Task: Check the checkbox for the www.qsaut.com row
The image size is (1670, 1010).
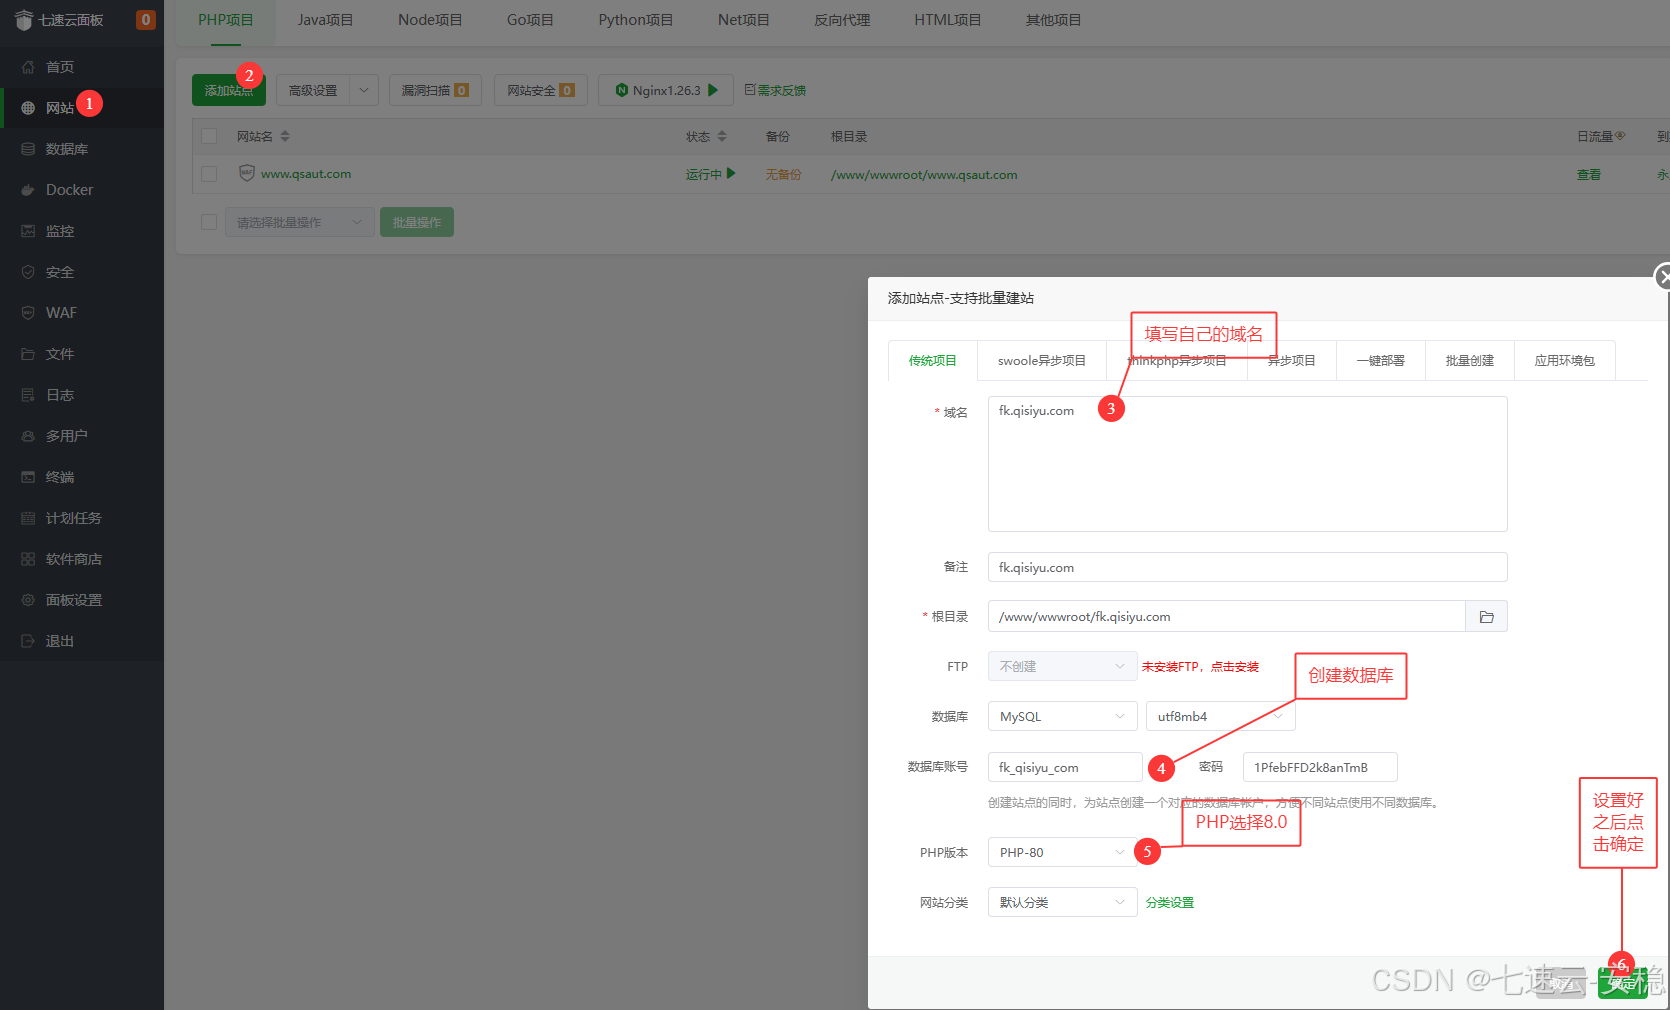Action: 209,173
